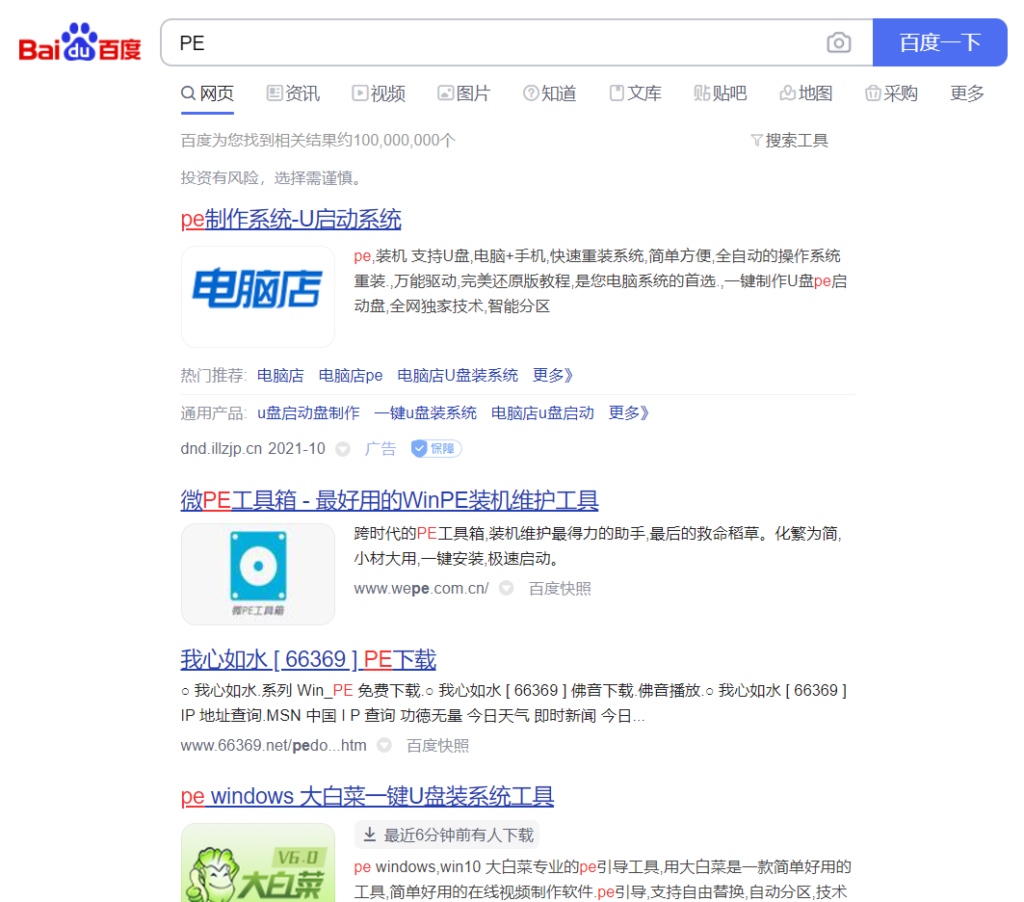The height and width of the screenshot is (902, 1024).
Task: Switch to the 文库 tab
Action: 635,93
